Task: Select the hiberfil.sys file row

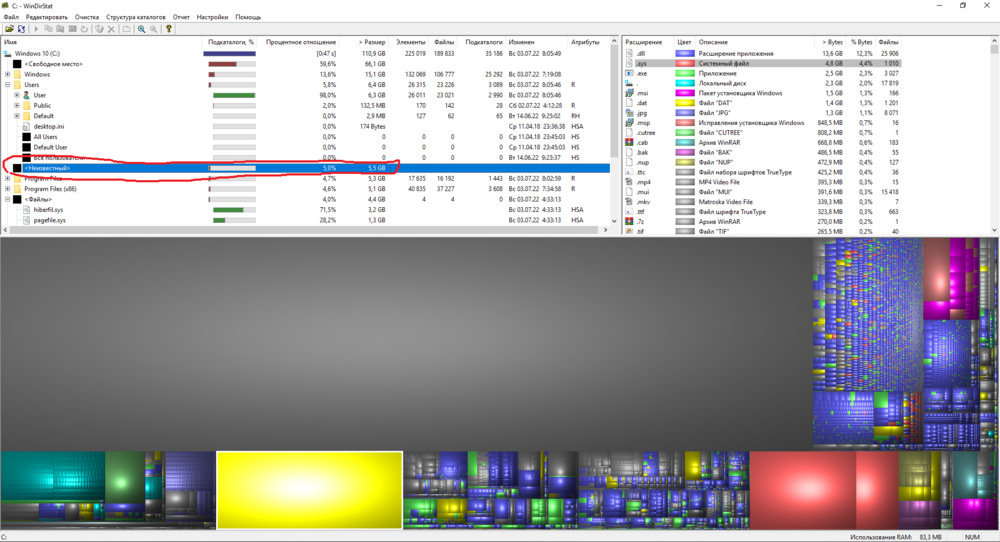Action: coord(49,210)
